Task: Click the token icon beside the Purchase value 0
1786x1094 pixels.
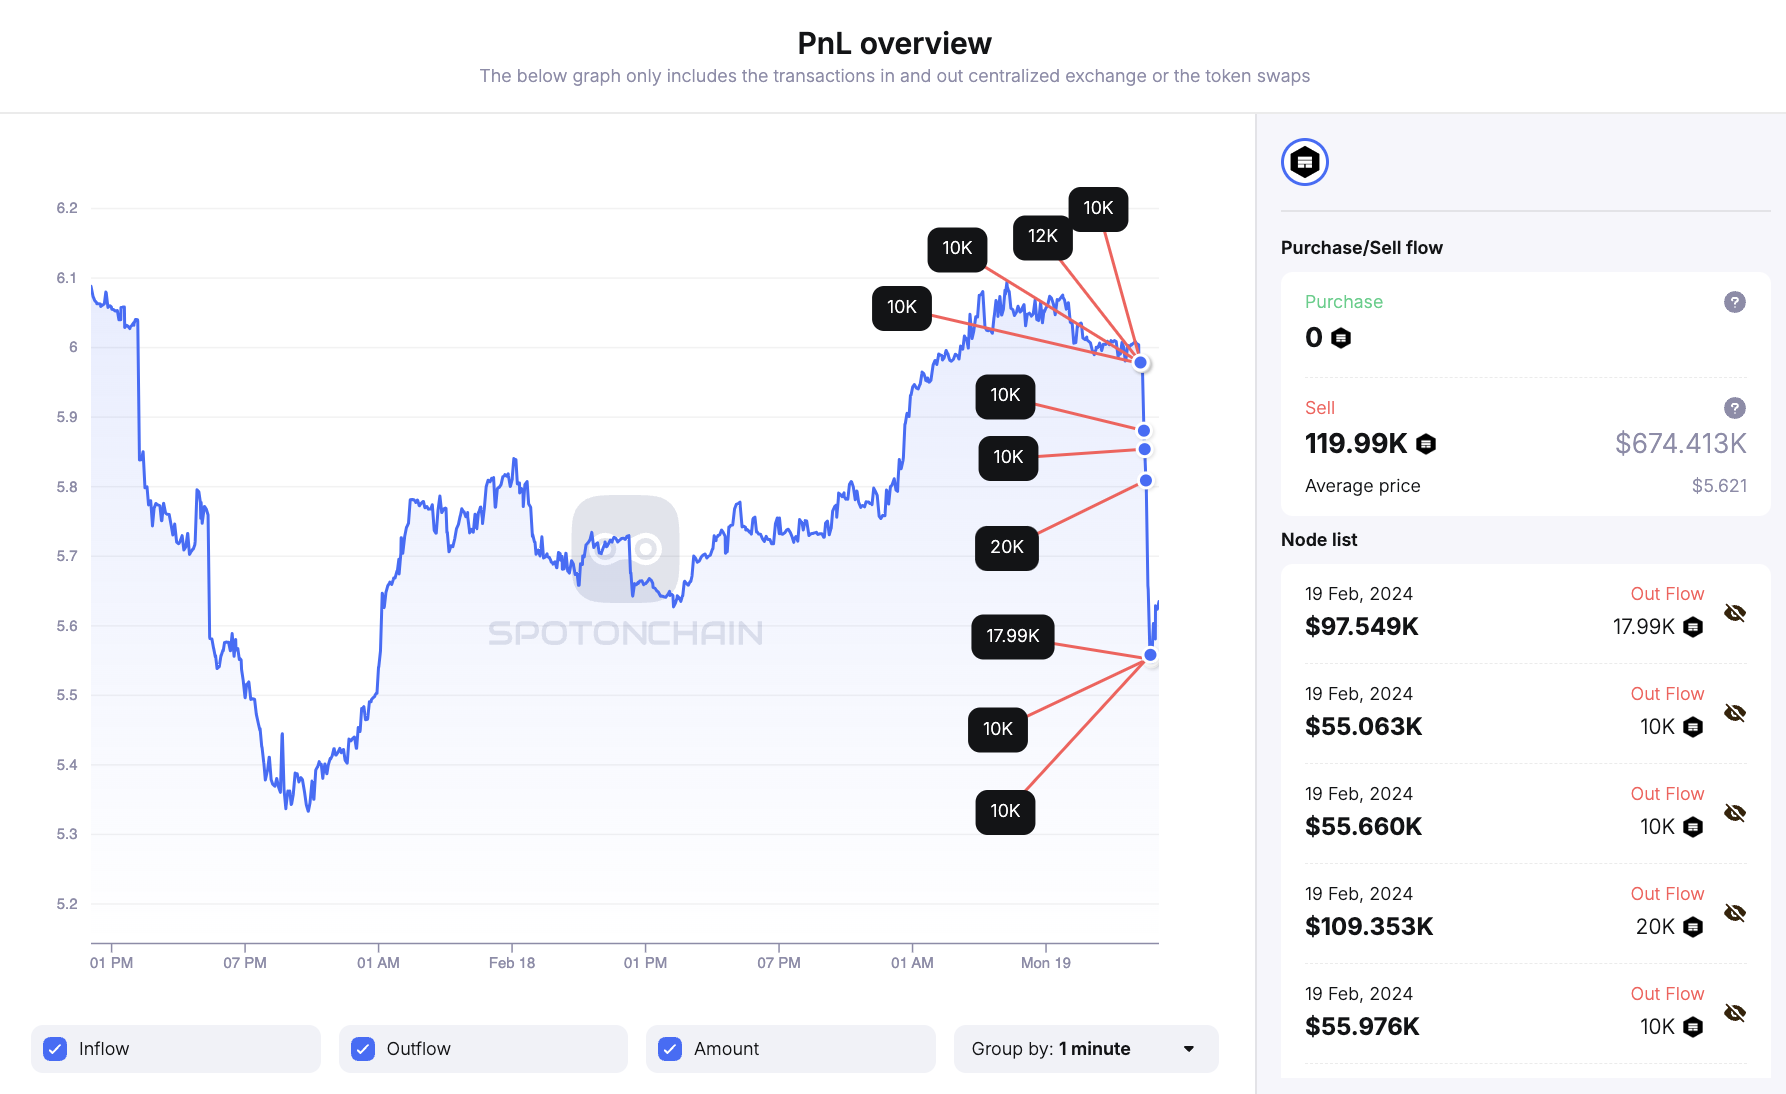Action: tap(1340, 338)
